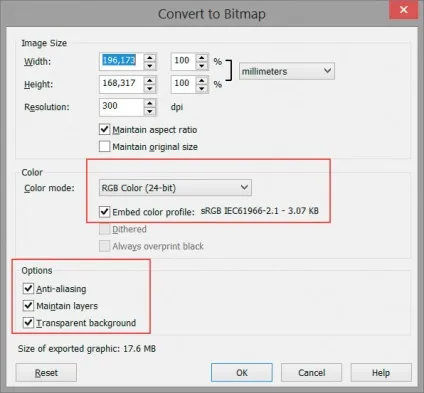The image size is (424, 393).
Task: Open the Color mode dropdown
Action: tap(175, 188)
